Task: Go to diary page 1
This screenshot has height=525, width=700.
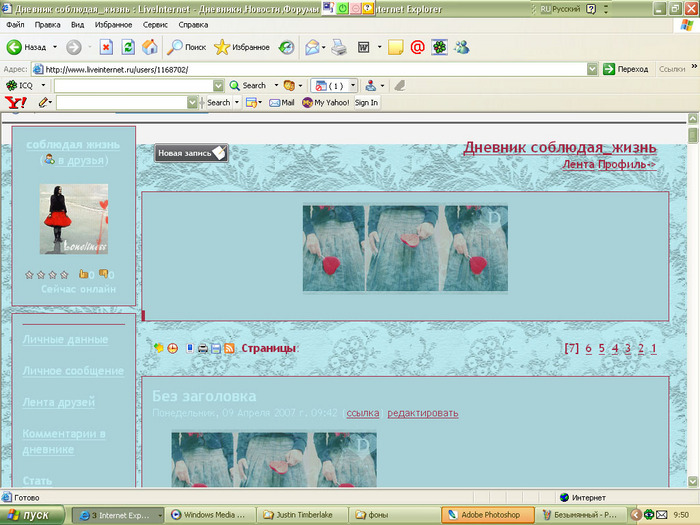Action: [654, 348]
